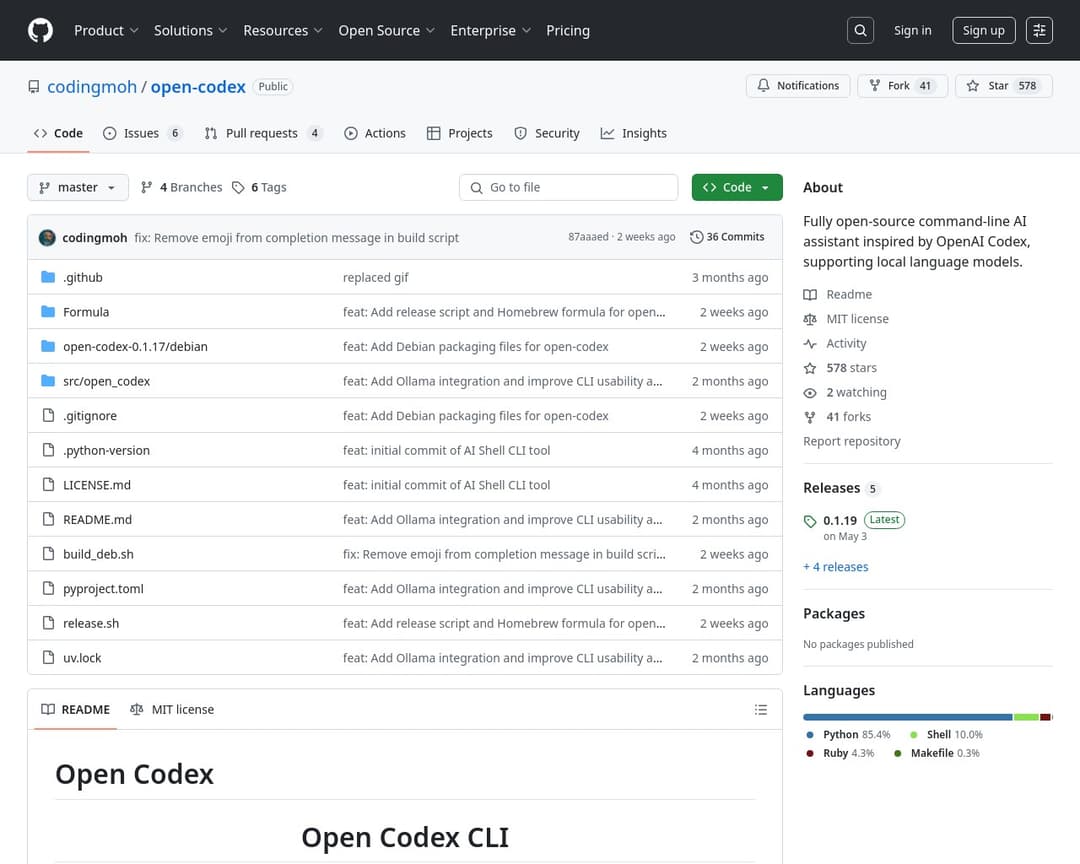Open the release.sh file
1080x864 pixels.
pos(91,623)
